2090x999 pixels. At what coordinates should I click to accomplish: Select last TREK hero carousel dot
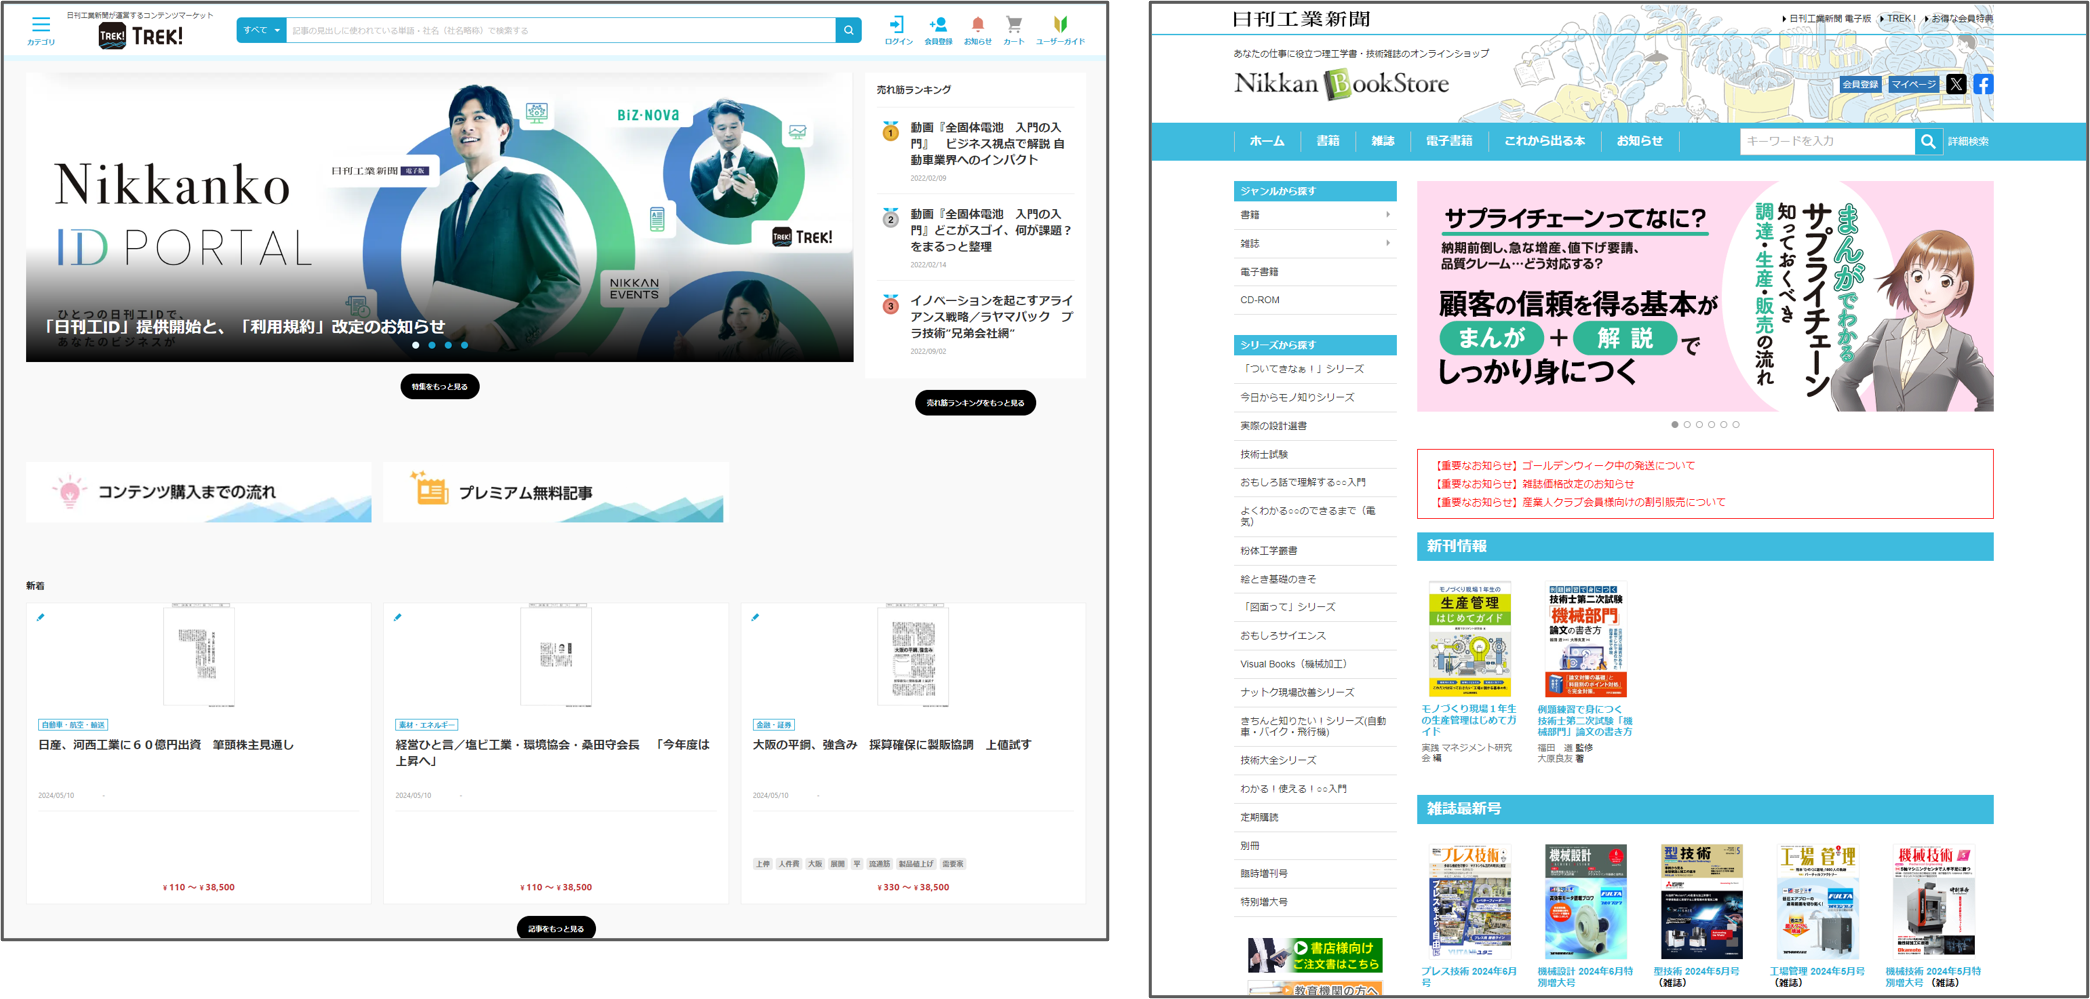click(x=464, y=345)
